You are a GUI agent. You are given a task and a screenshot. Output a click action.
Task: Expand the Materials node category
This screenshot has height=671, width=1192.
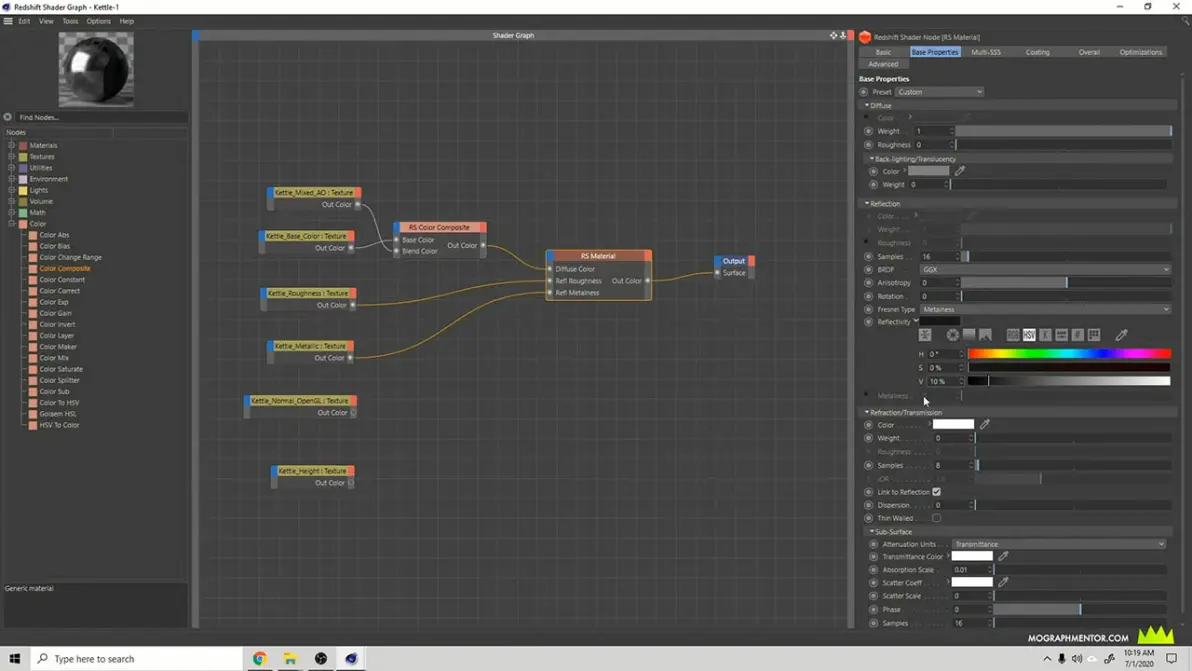click(x=11, y=145)
